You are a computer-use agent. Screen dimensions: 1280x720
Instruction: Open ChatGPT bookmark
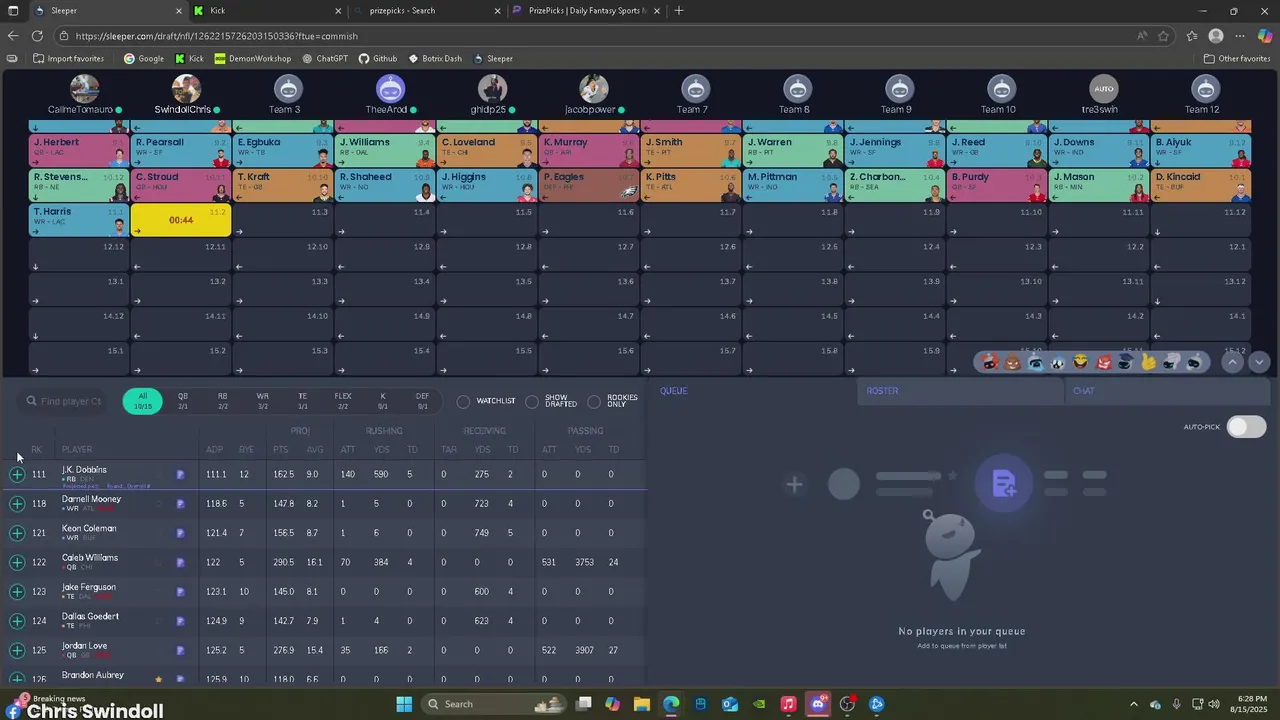point(325,59)
